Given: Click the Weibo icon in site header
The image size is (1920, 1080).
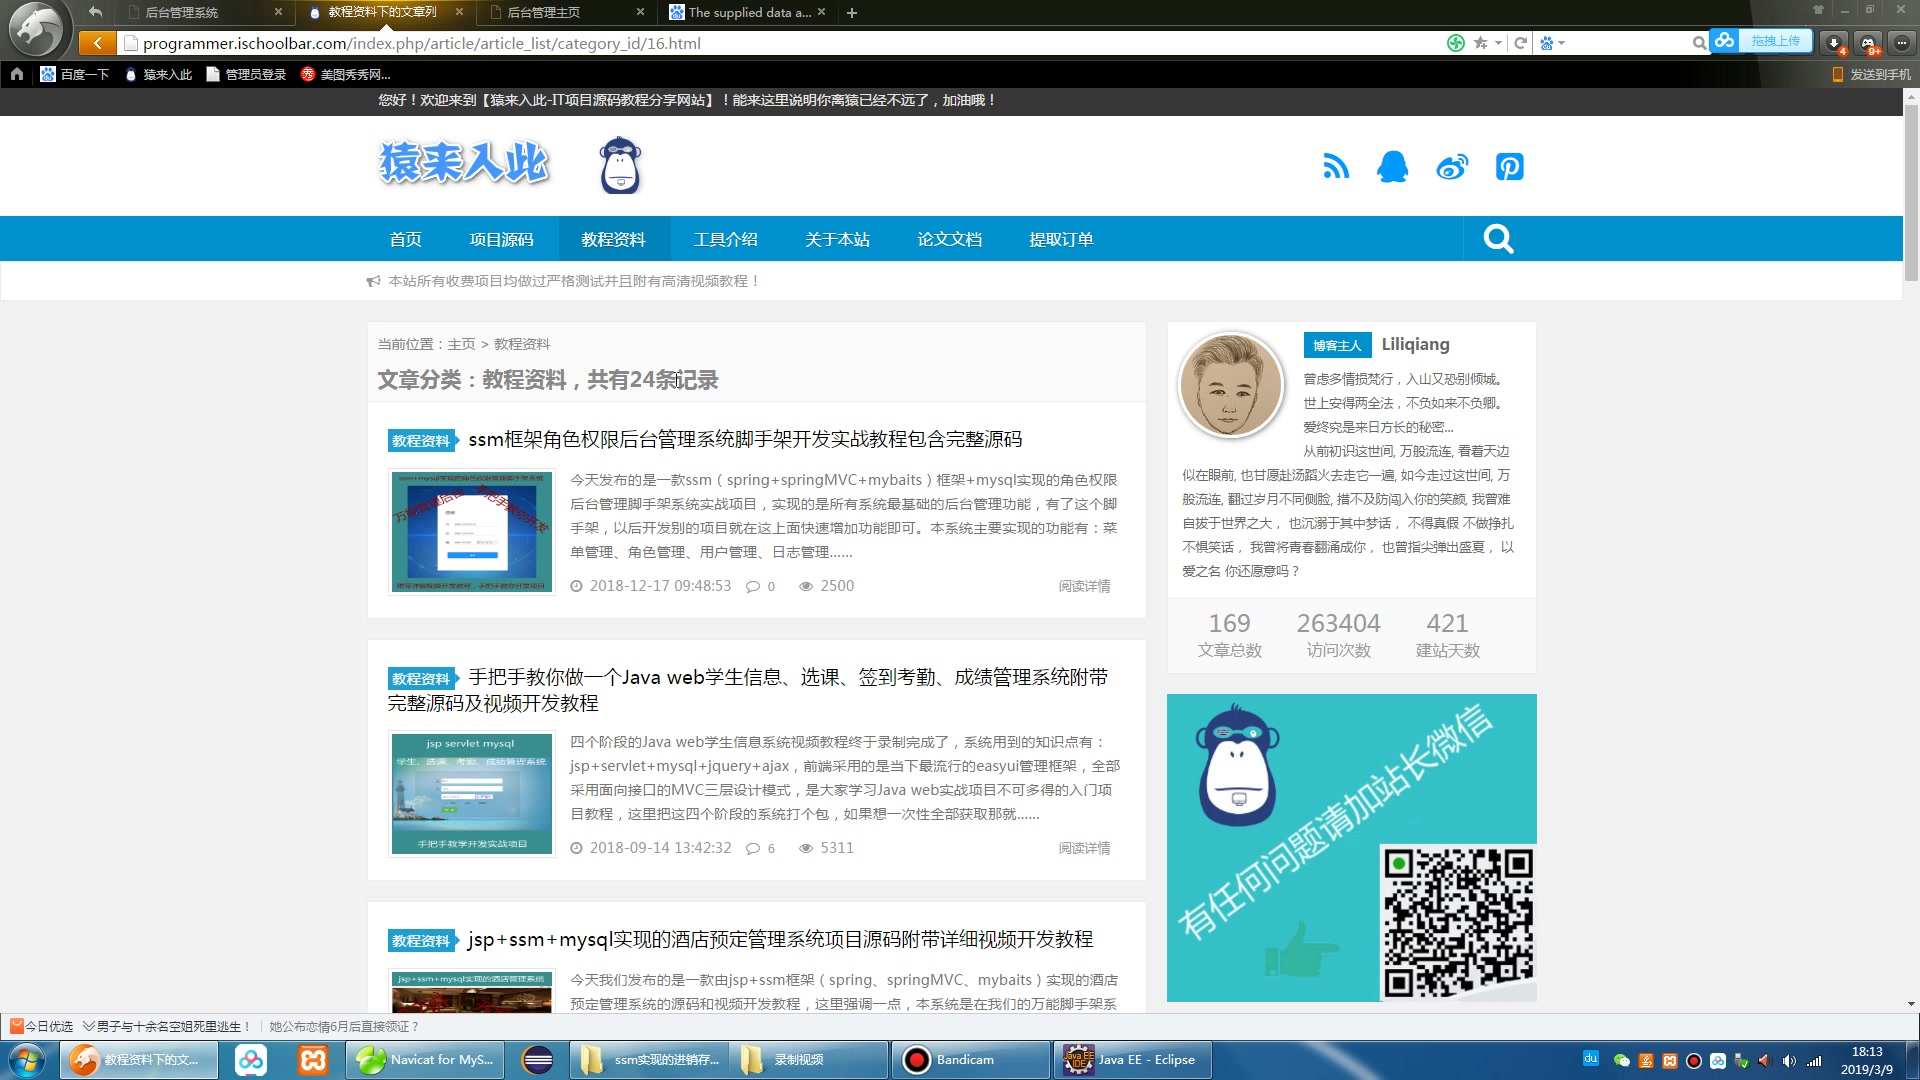Looking at the screenshot, I should tap(1451, 166).
